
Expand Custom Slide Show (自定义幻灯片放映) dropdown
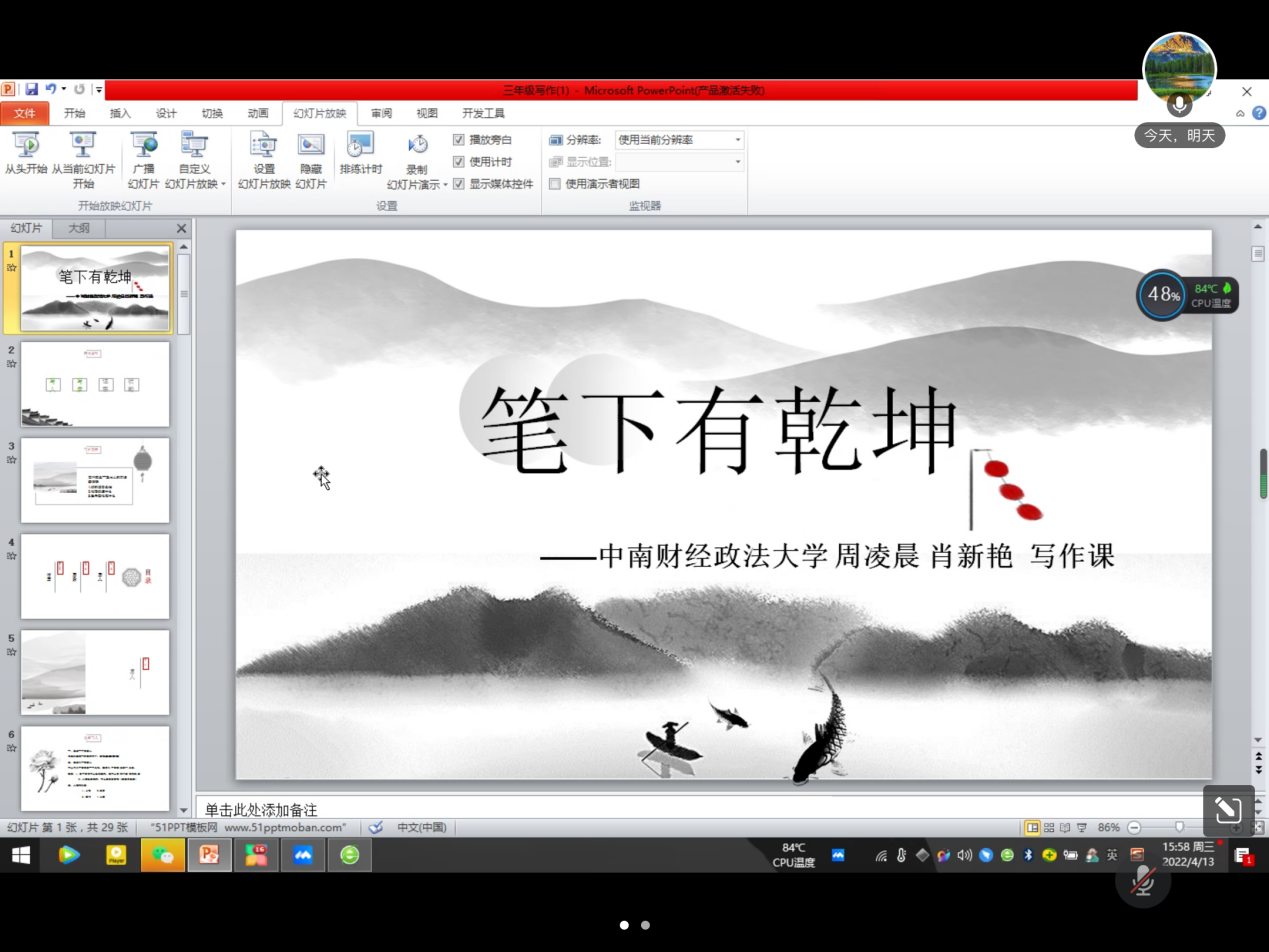[195, 184]
